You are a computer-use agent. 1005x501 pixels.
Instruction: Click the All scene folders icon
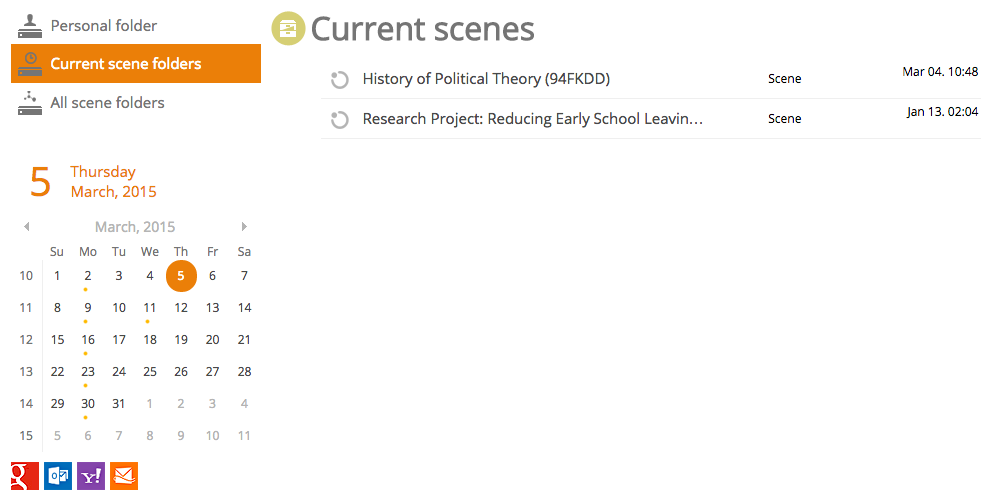click(x=29, y=103)
